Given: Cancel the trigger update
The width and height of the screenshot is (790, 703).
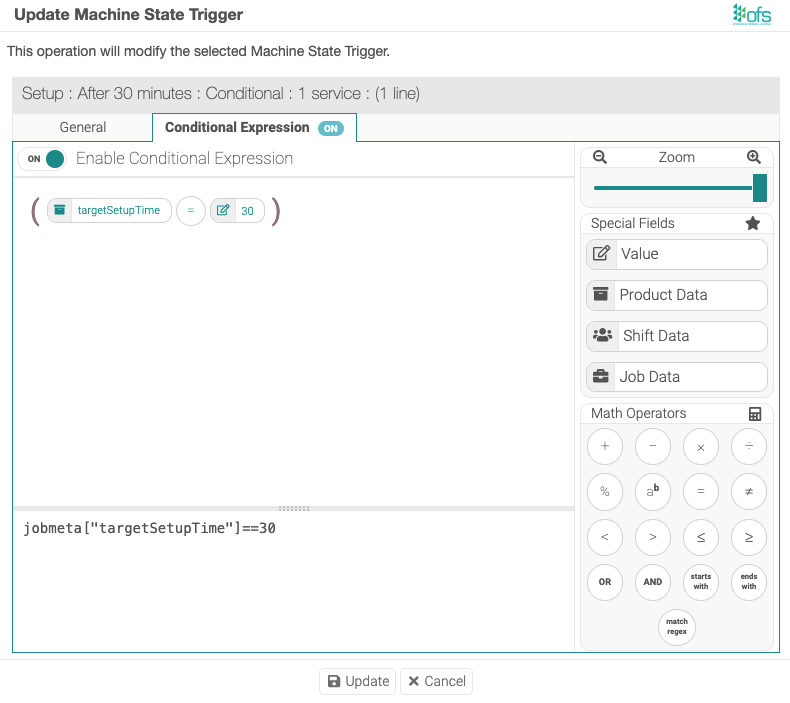Looking at the screenshot, I should click(x=436, y=681).
